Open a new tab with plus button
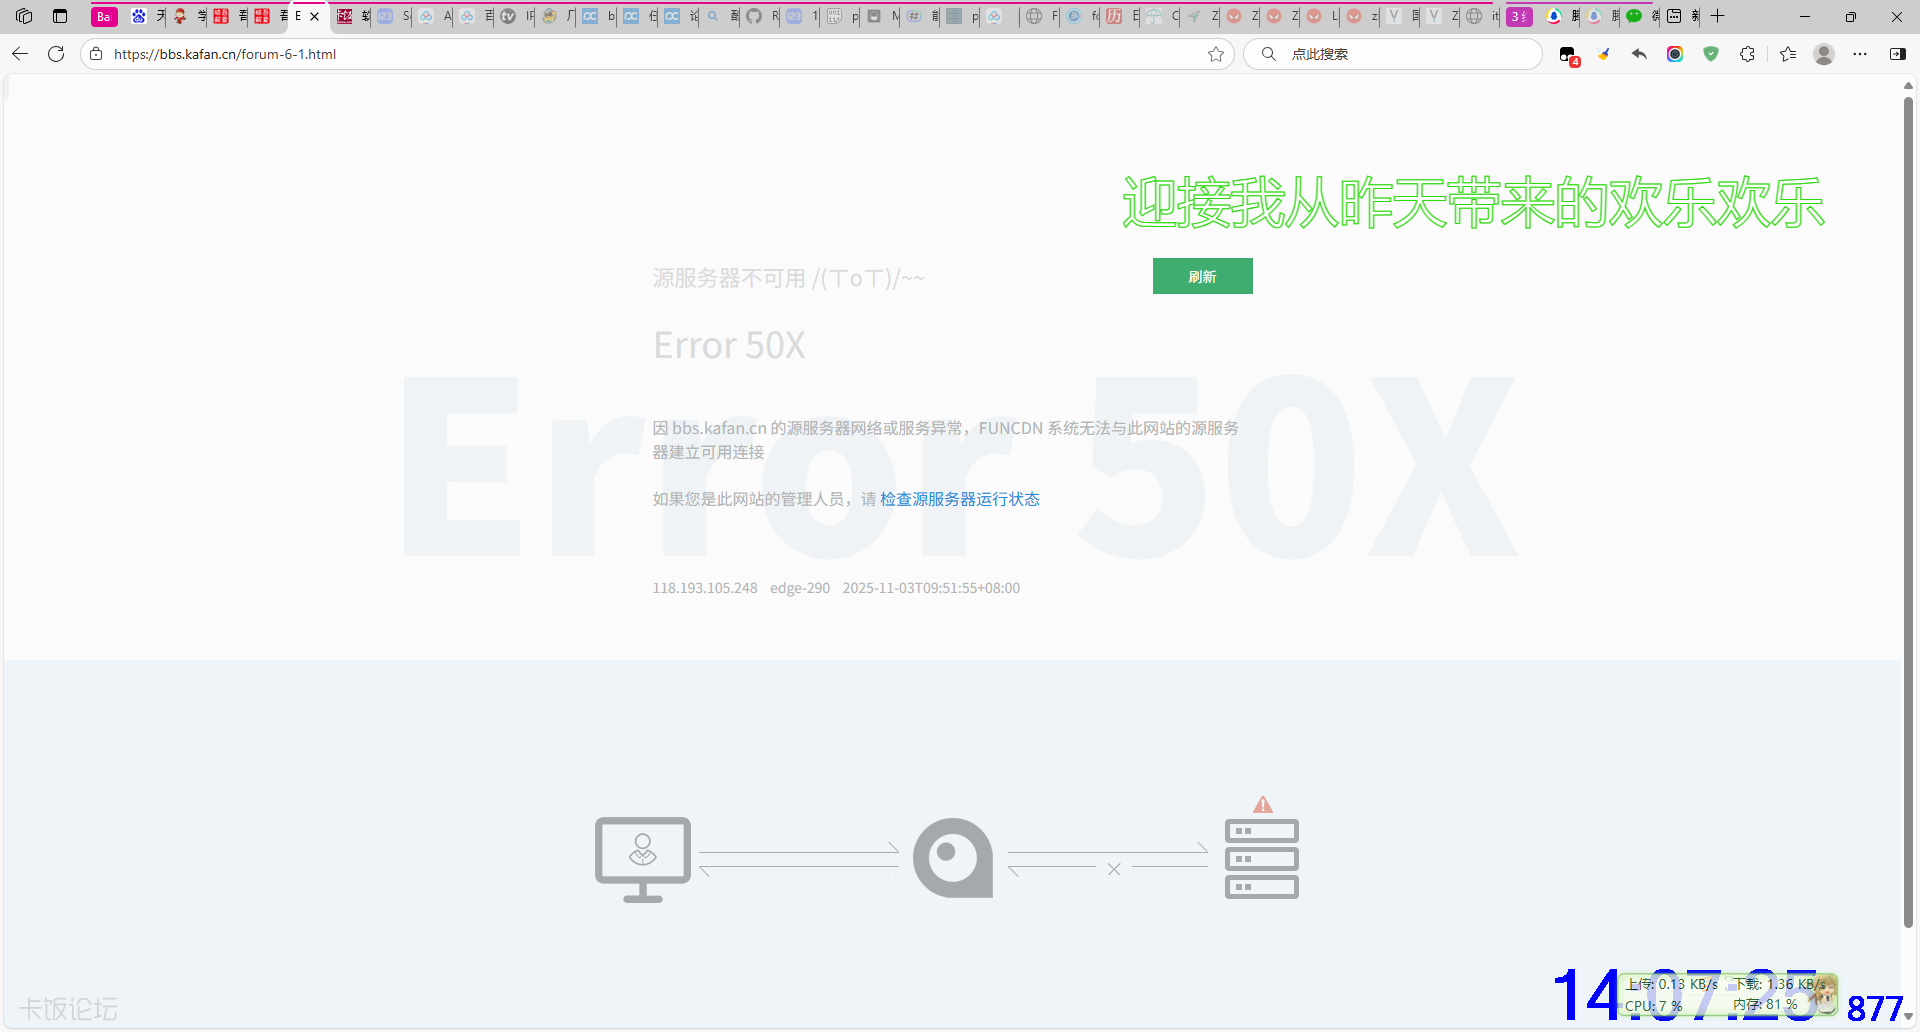1920x1032 pixels. click(x=1718, y=16)
